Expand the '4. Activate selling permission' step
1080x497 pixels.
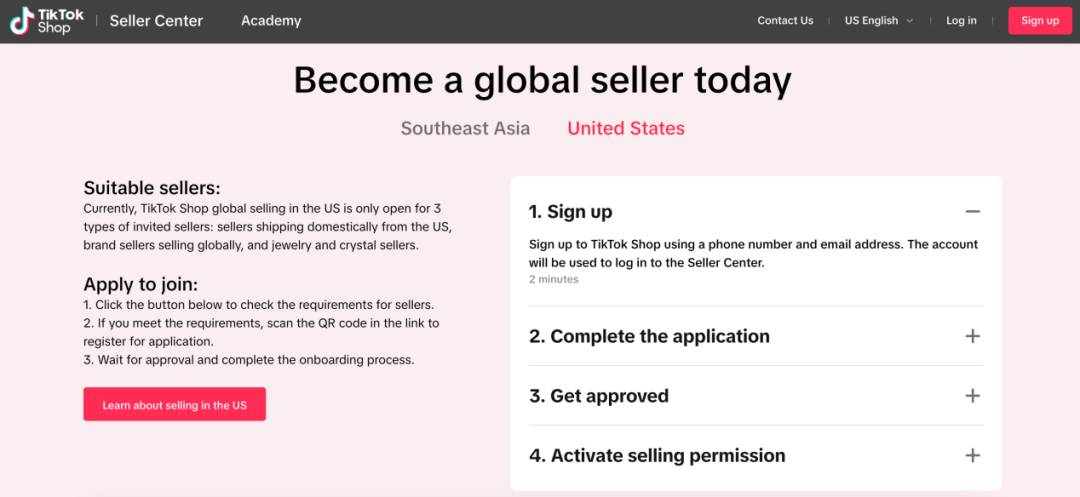[657, 456]
